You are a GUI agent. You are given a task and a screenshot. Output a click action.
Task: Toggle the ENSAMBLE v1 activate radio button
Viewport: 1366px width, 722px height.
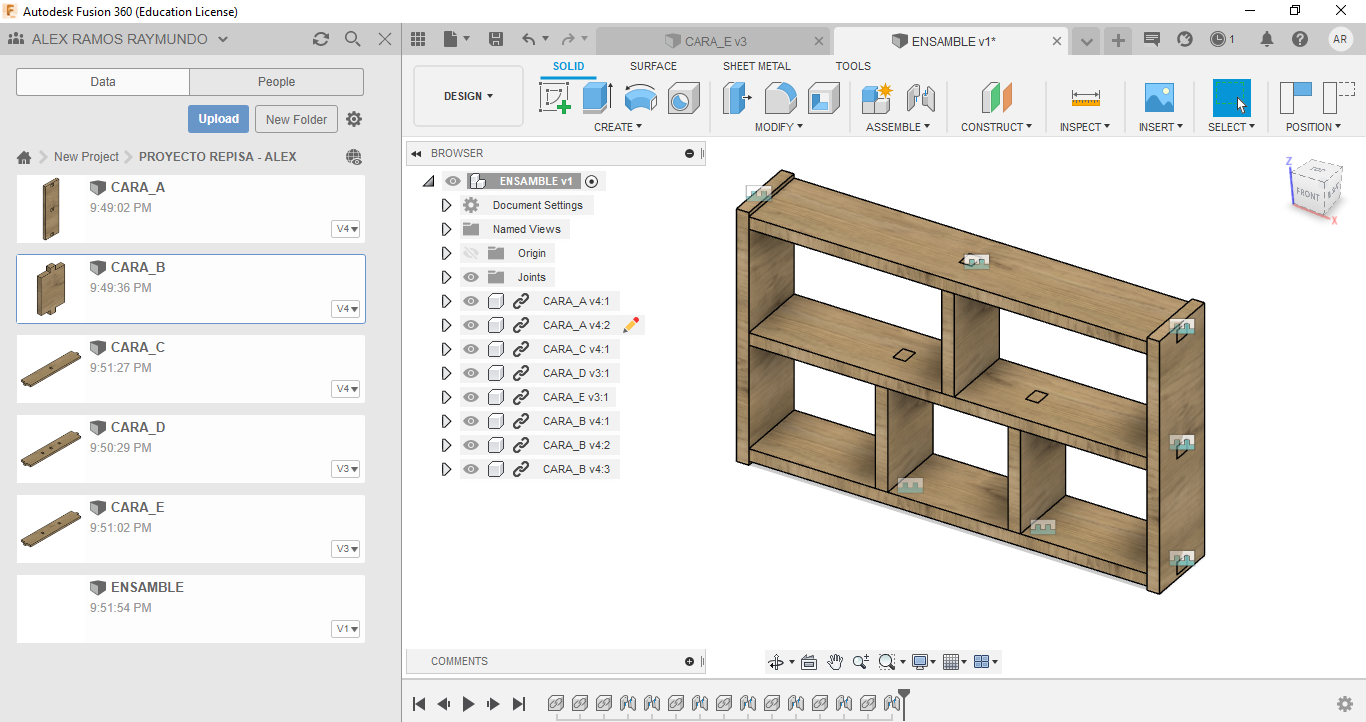(592, 181)
